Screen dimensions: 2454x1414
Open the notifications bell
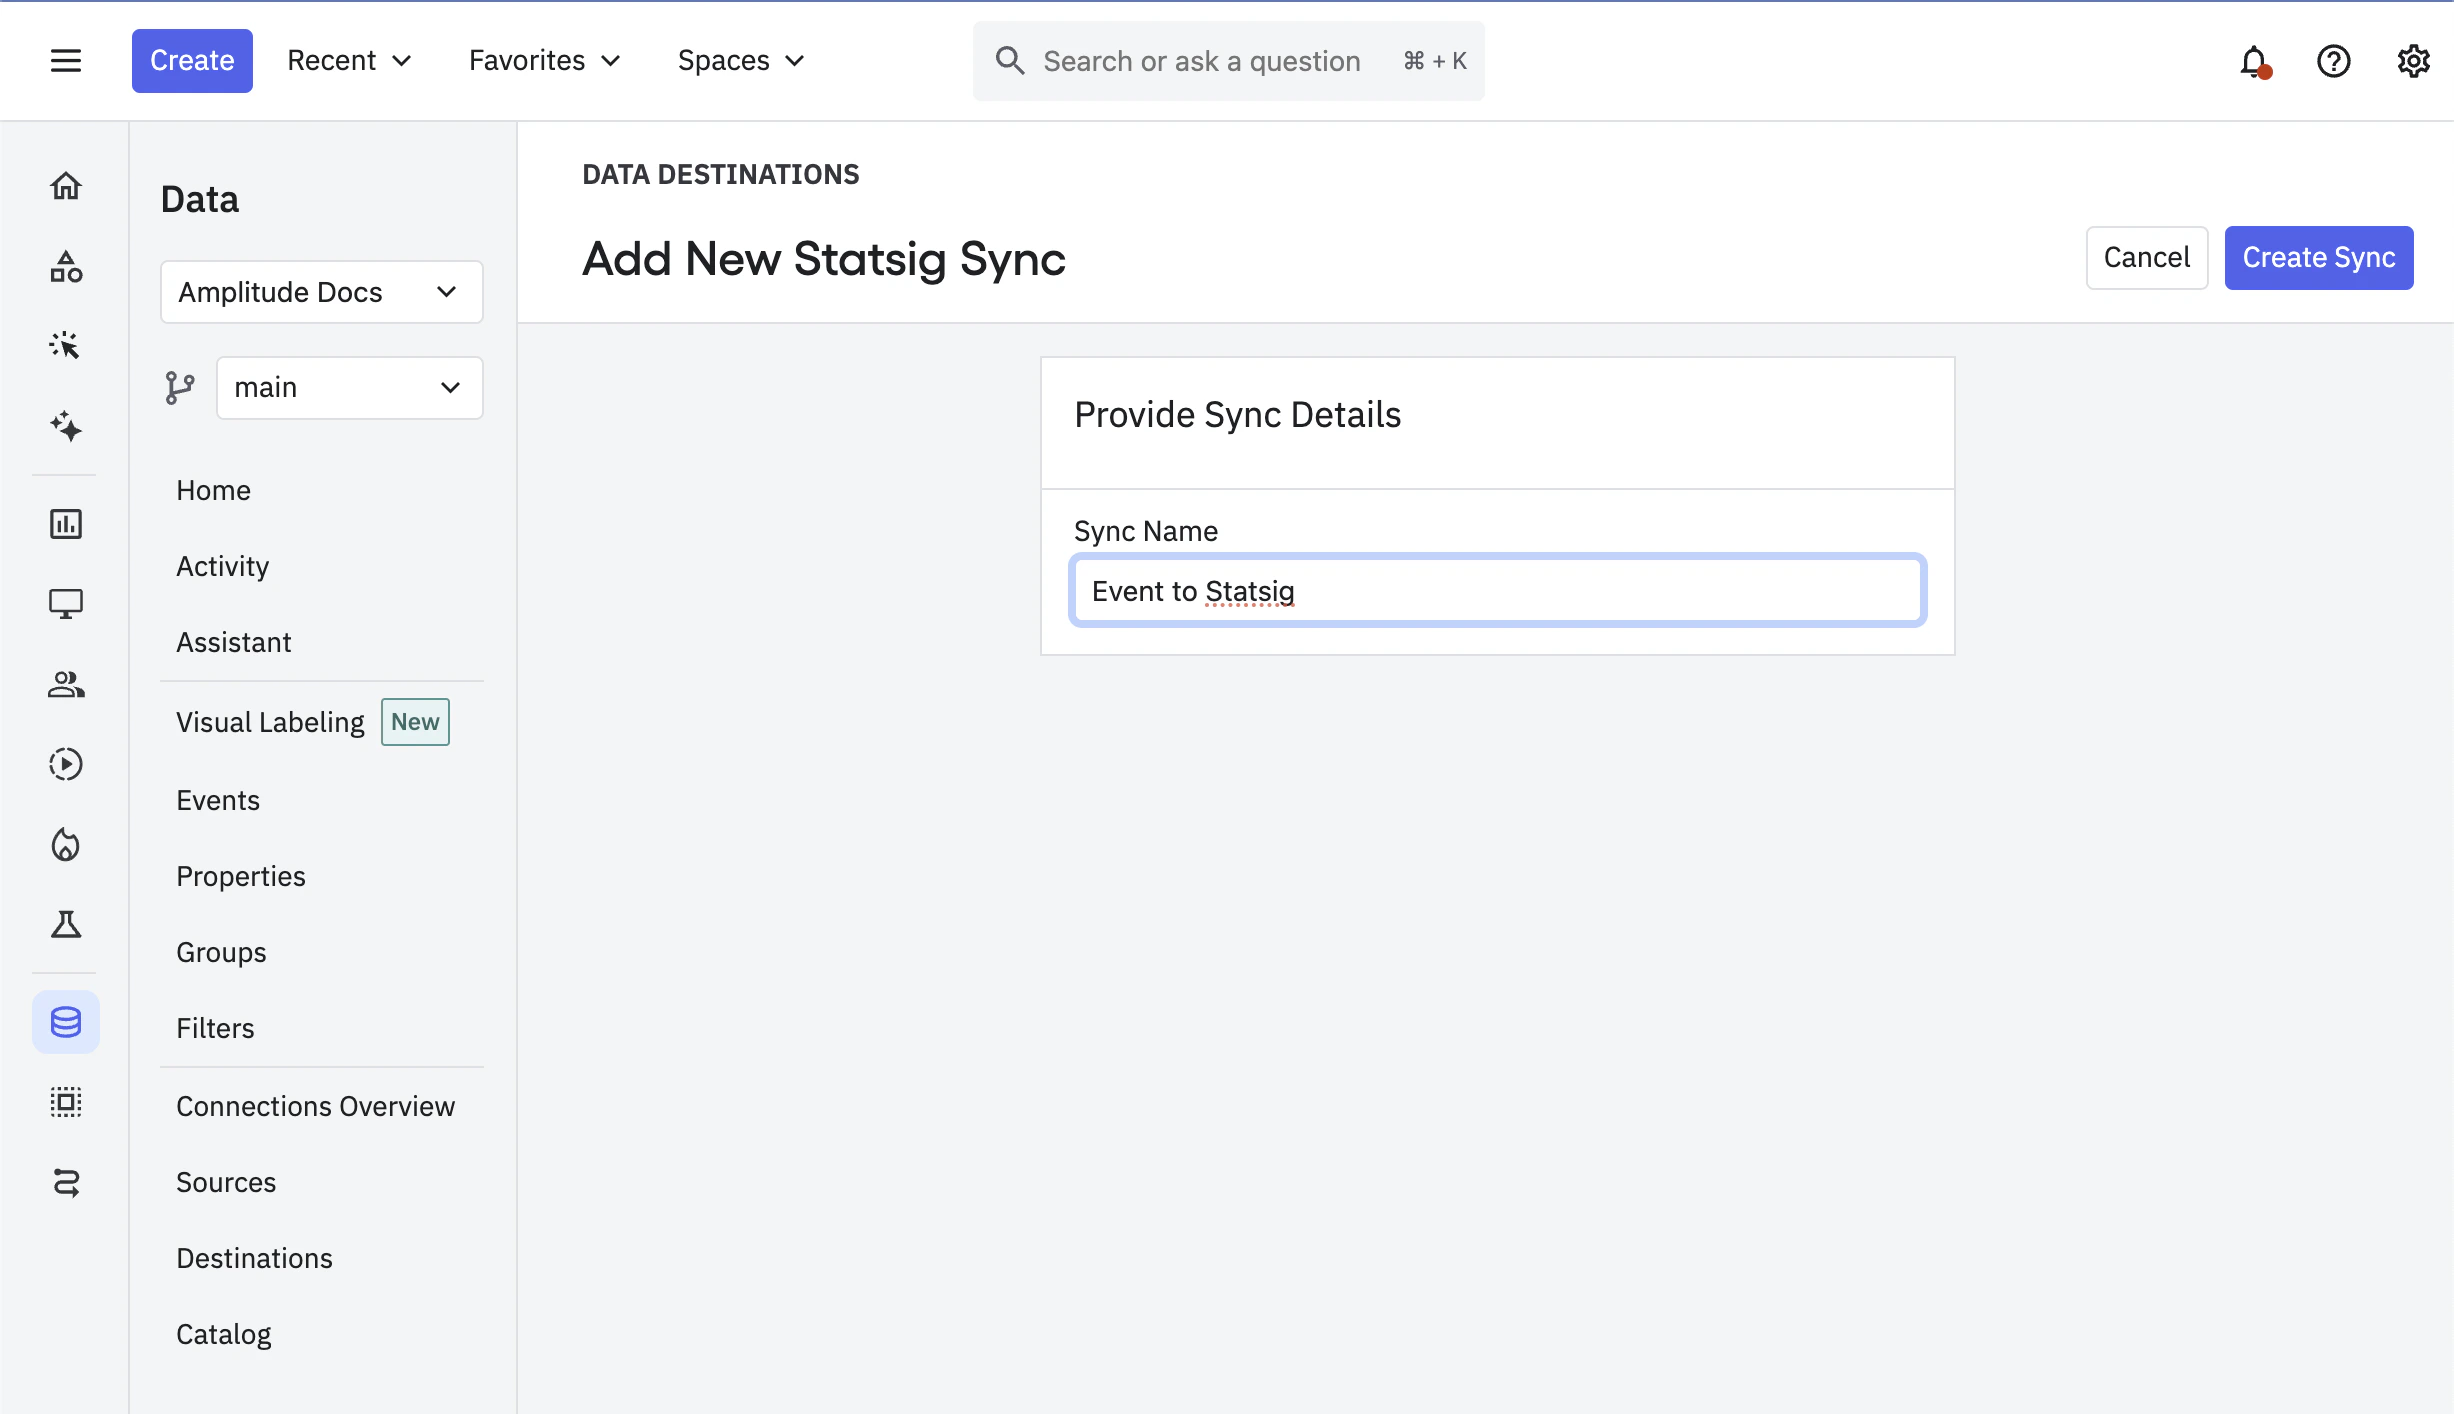[2253, 61]
